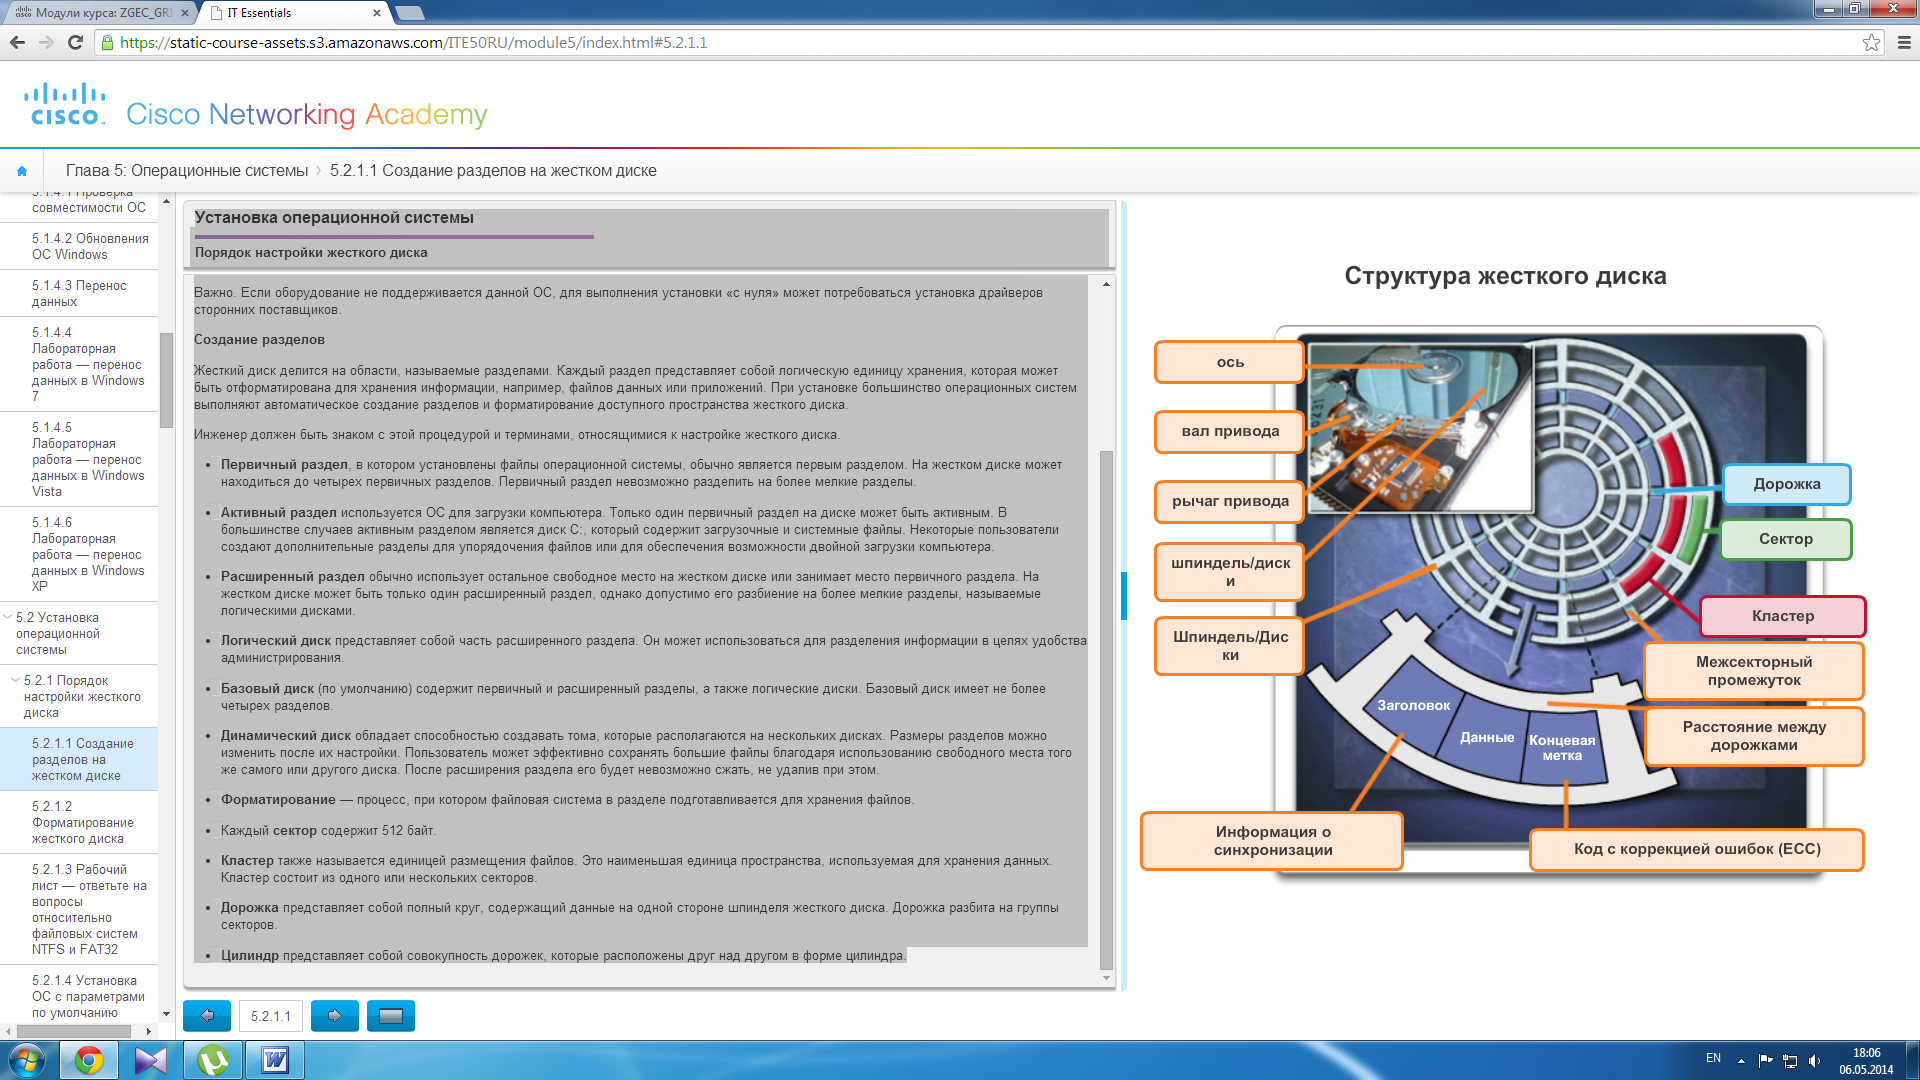
Task: Open Chrome from the taskbar
Action: (89, 1060)
